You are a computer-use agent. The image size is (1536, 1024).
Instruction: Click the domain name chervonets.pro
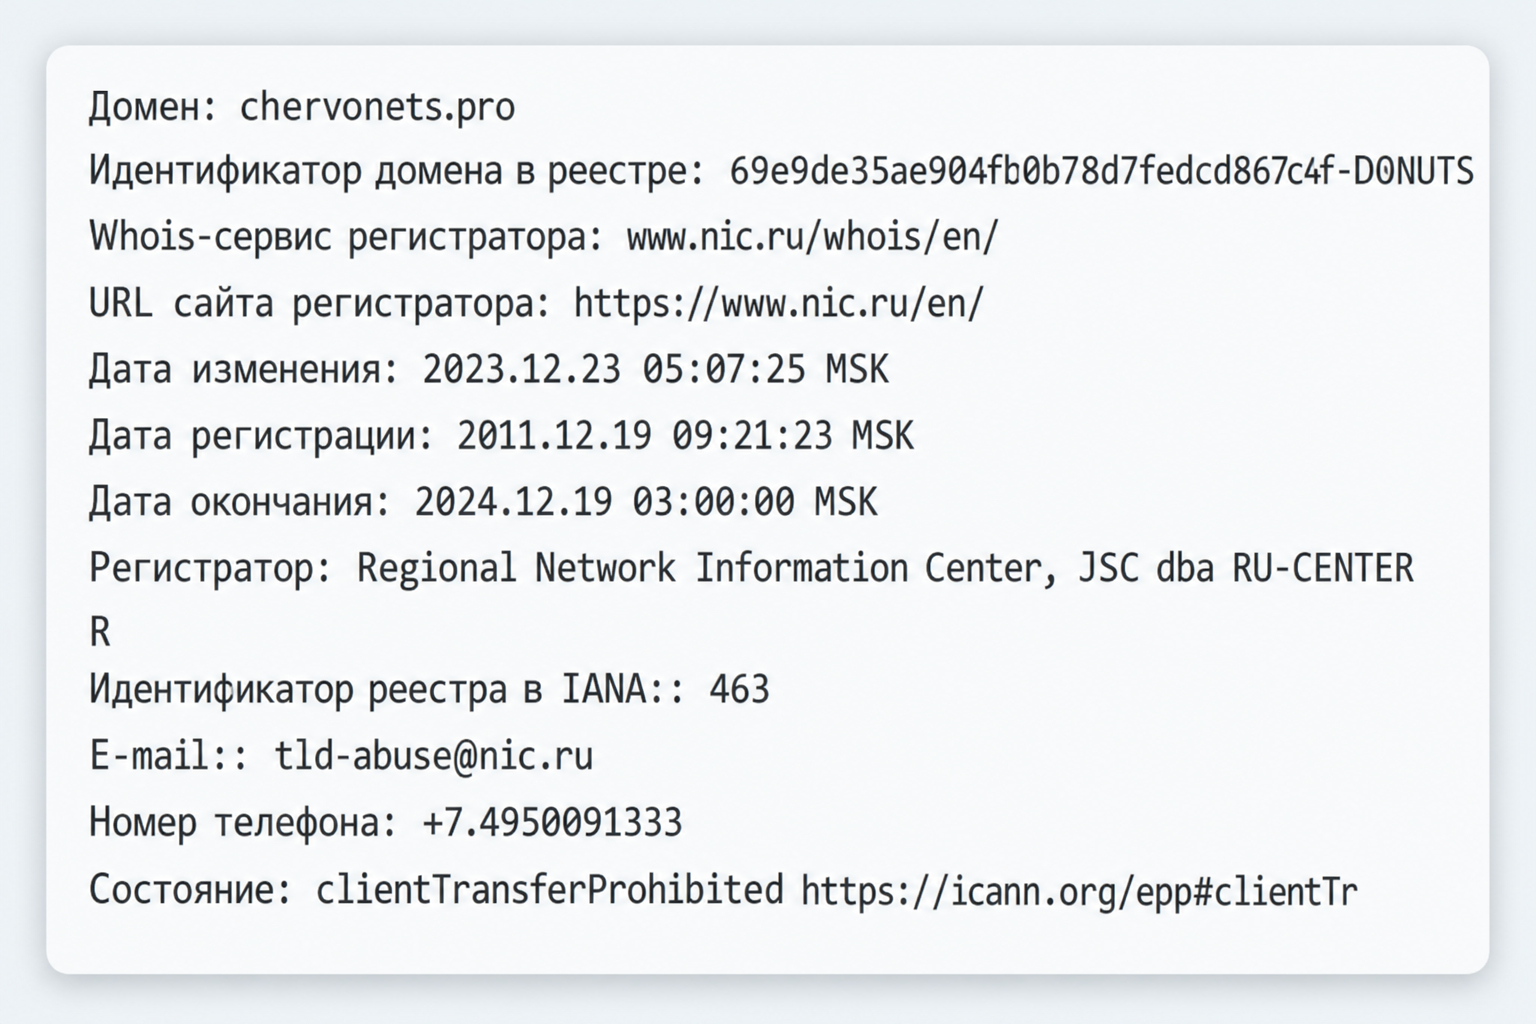click(377, 107)
